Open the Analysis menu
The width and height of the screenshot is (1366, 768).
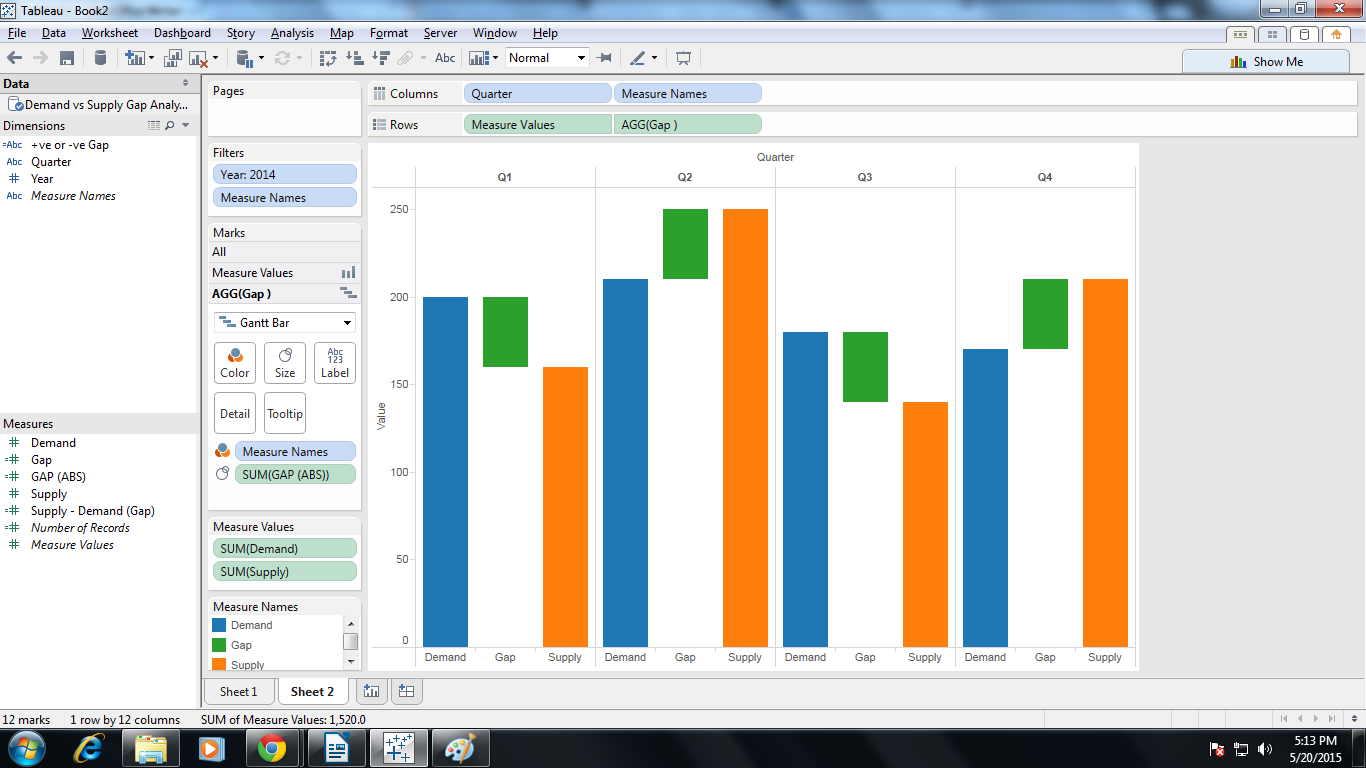tap(292, 32)
